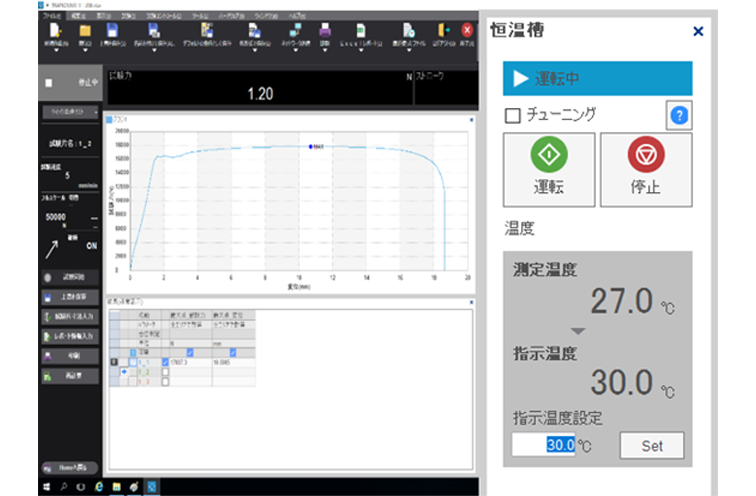Open the ハードウェア menu
Viewport: 756px width, 496px height.
pos(231,16)
